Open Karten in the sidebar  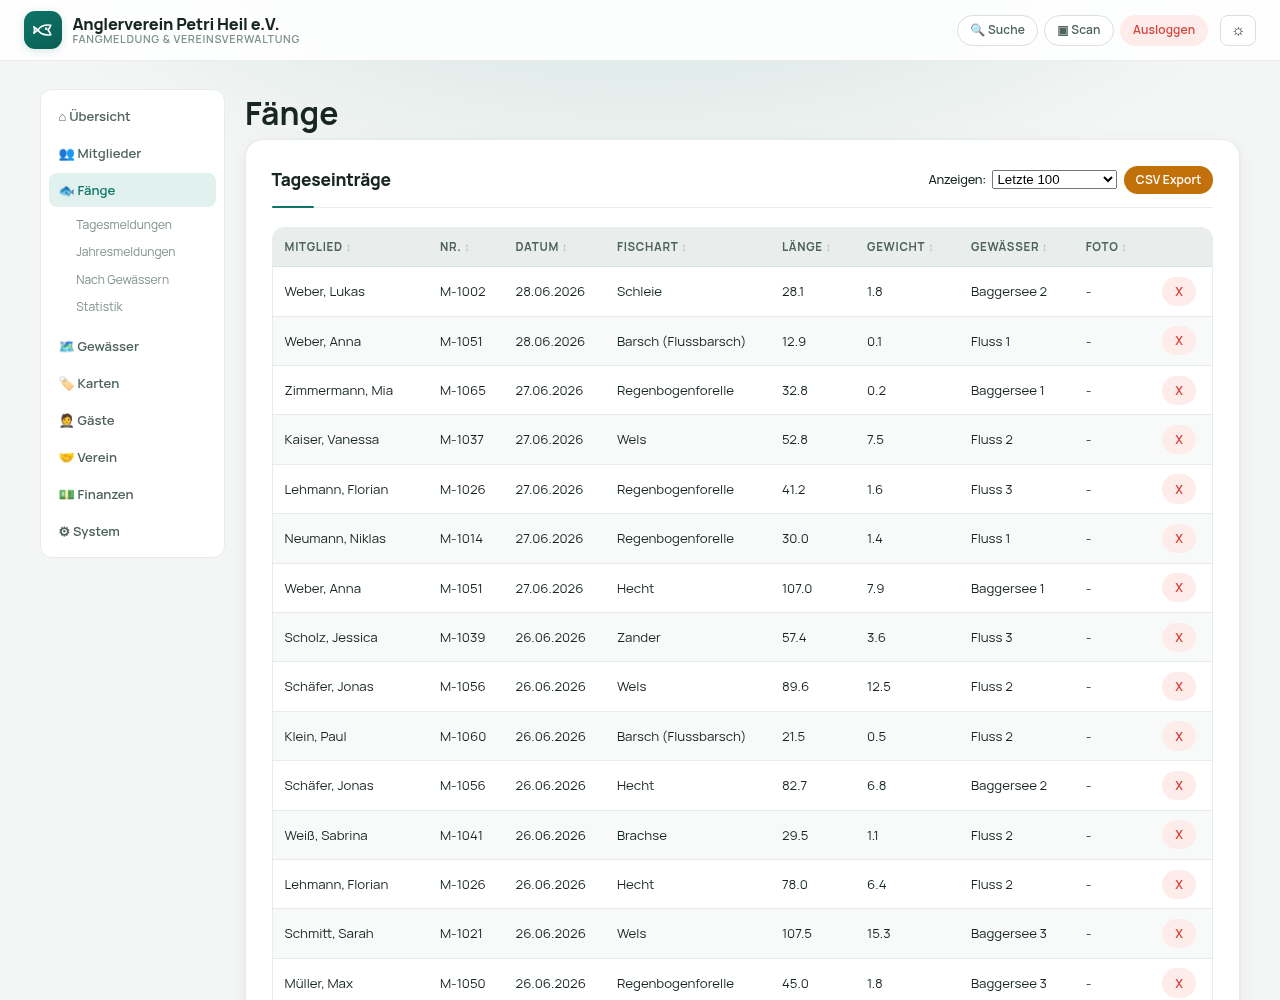point(132,384)
